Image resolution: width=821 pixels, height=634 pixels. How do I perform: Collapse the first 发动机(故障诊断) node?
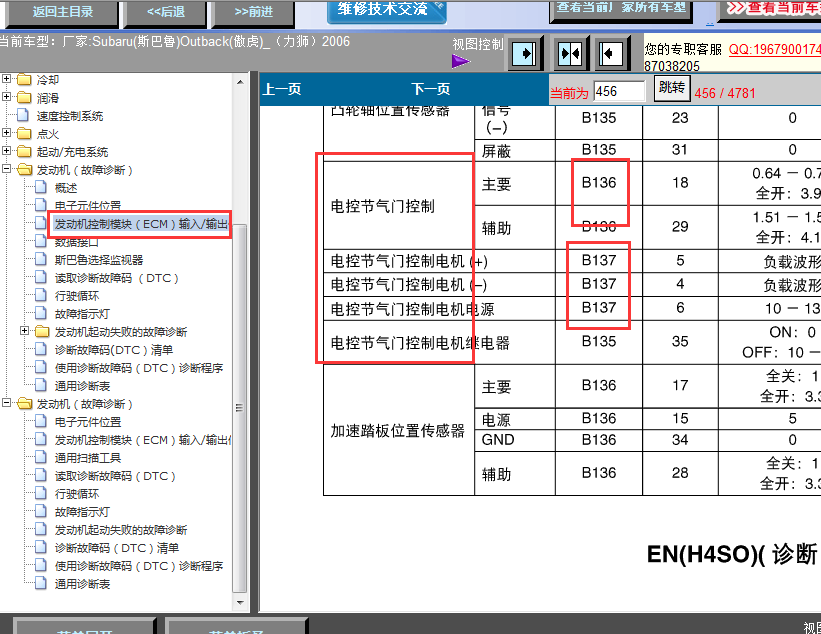(6, 169)
